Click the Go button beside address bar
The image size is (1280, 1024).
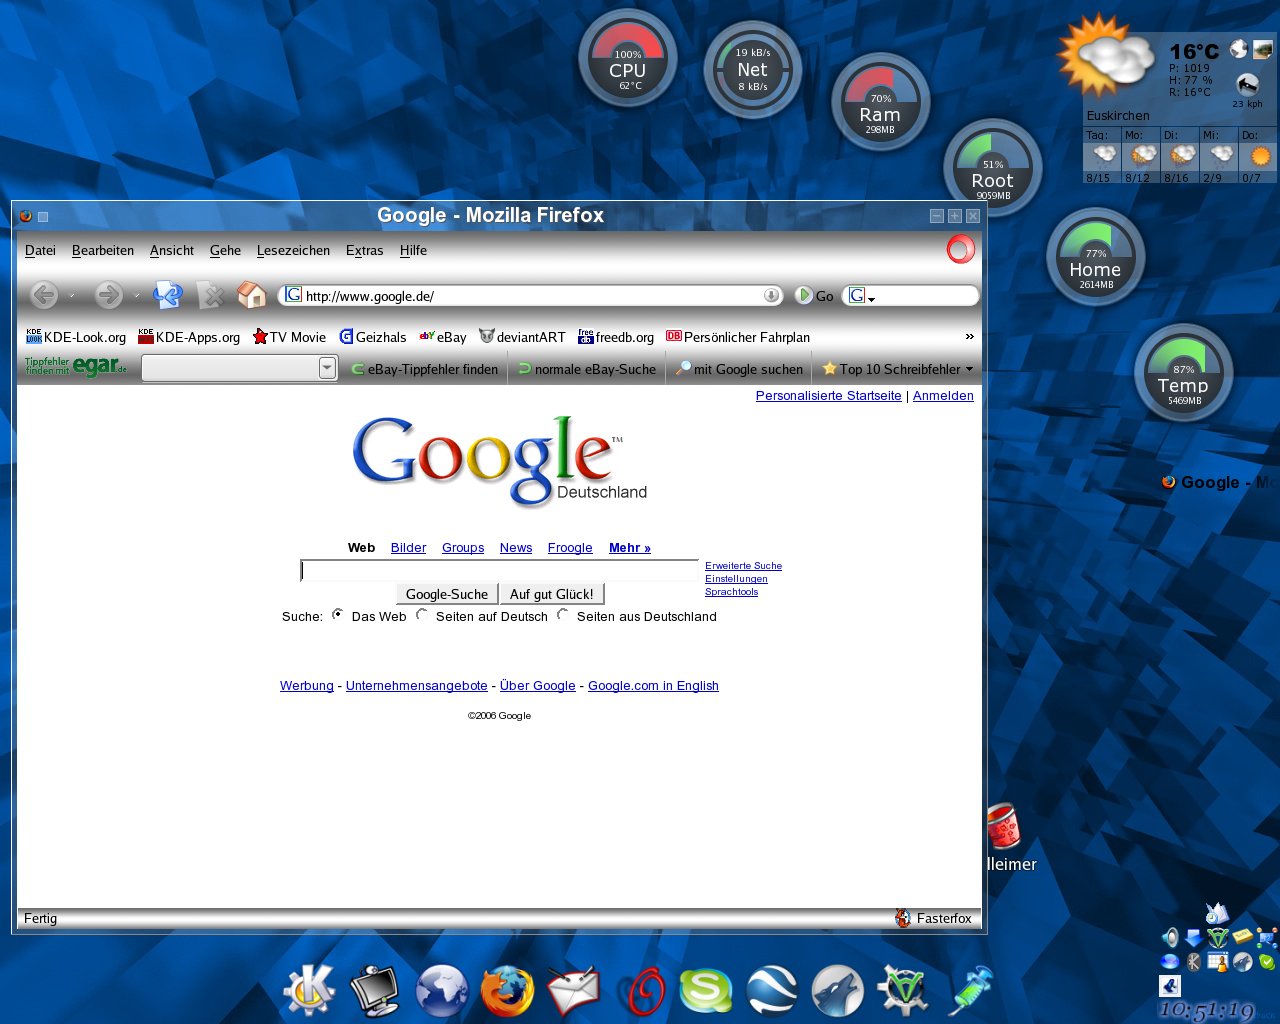click(815, 295)
